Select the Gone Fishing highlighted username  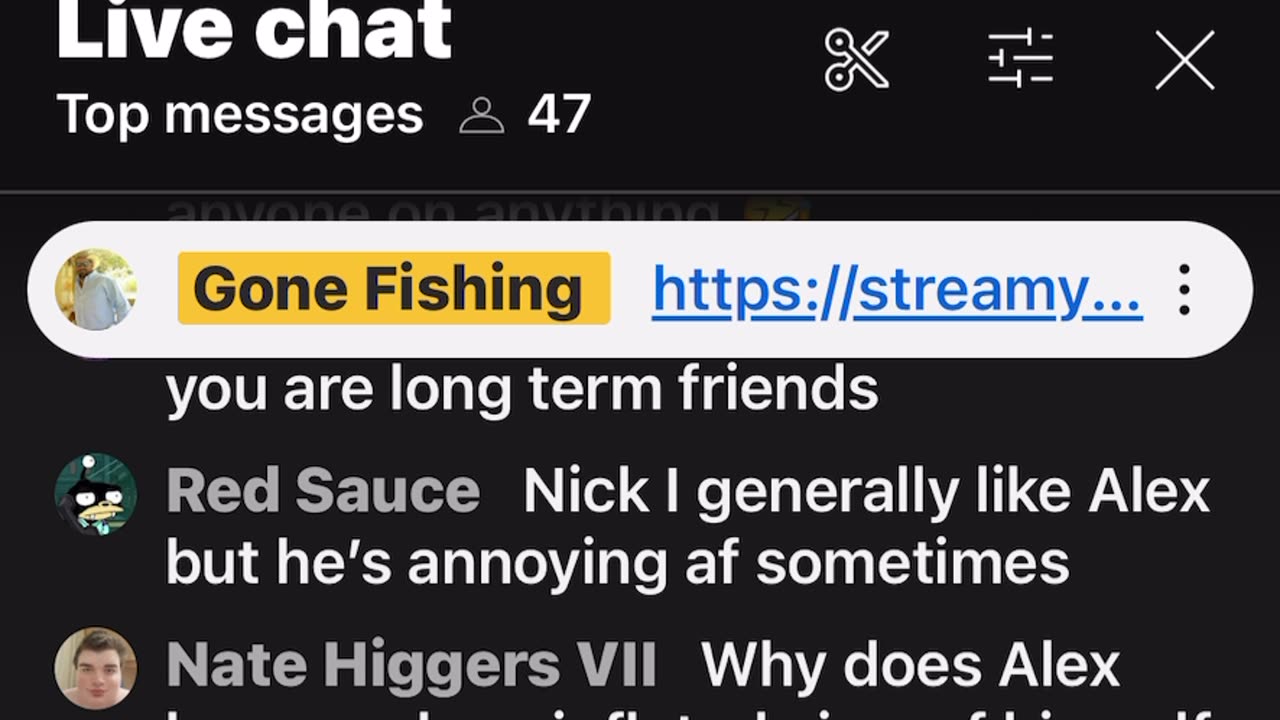(x=394, y=288)
